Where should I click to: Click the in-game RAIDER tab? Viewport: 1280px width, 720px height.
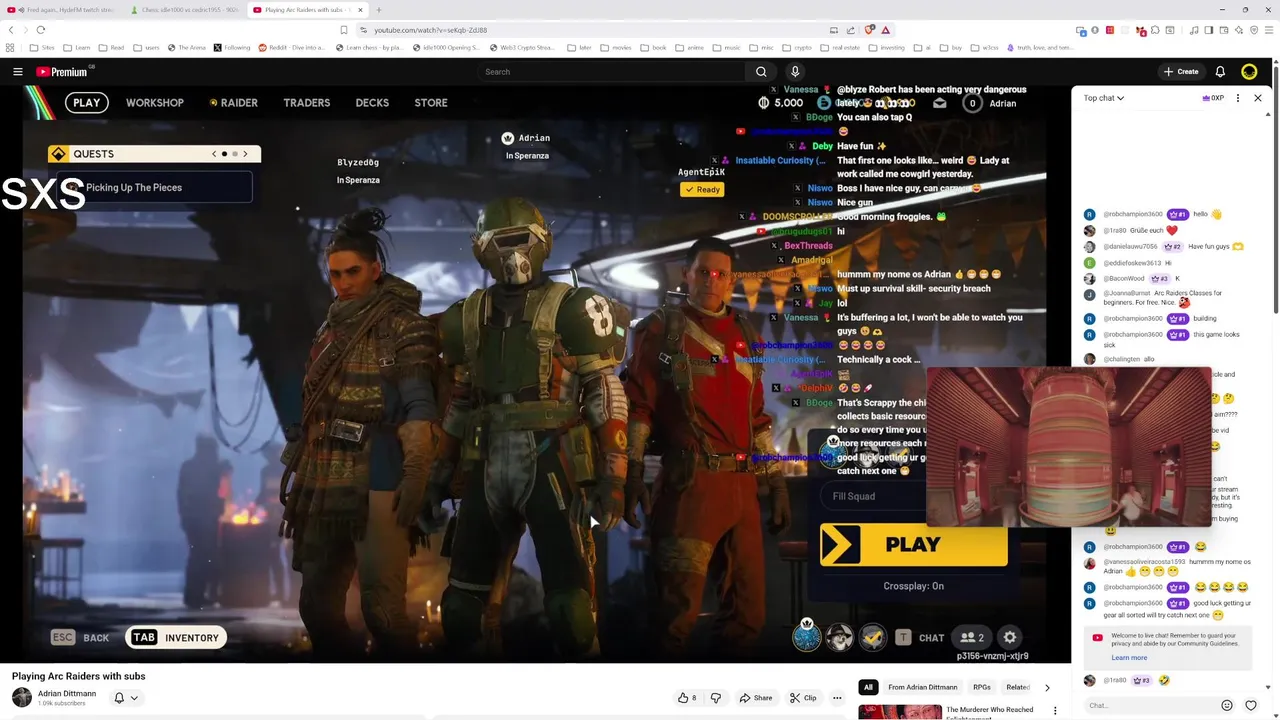click(x=234, y=103)
